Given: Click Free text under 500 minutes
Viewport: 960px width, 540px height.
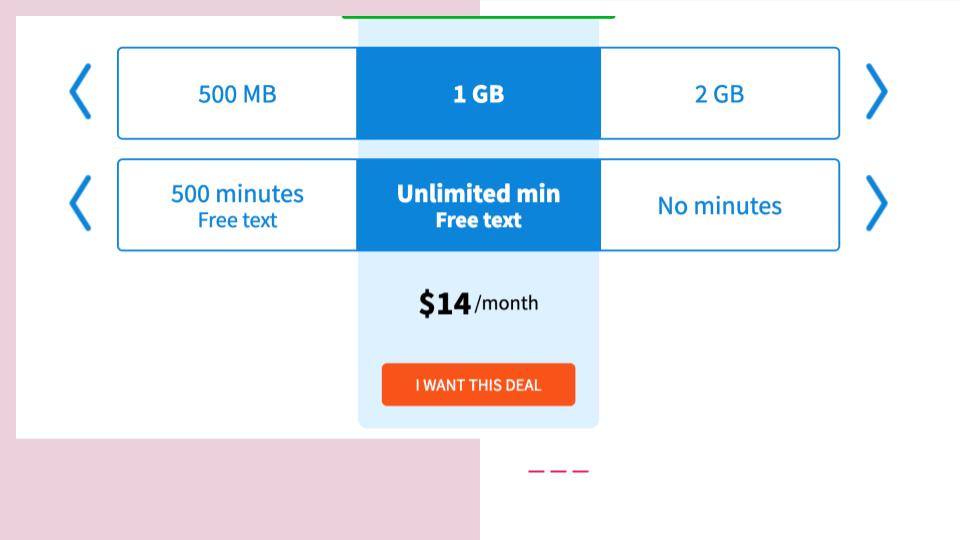Looking at the screenshot, I should click(x=237, y=221).
